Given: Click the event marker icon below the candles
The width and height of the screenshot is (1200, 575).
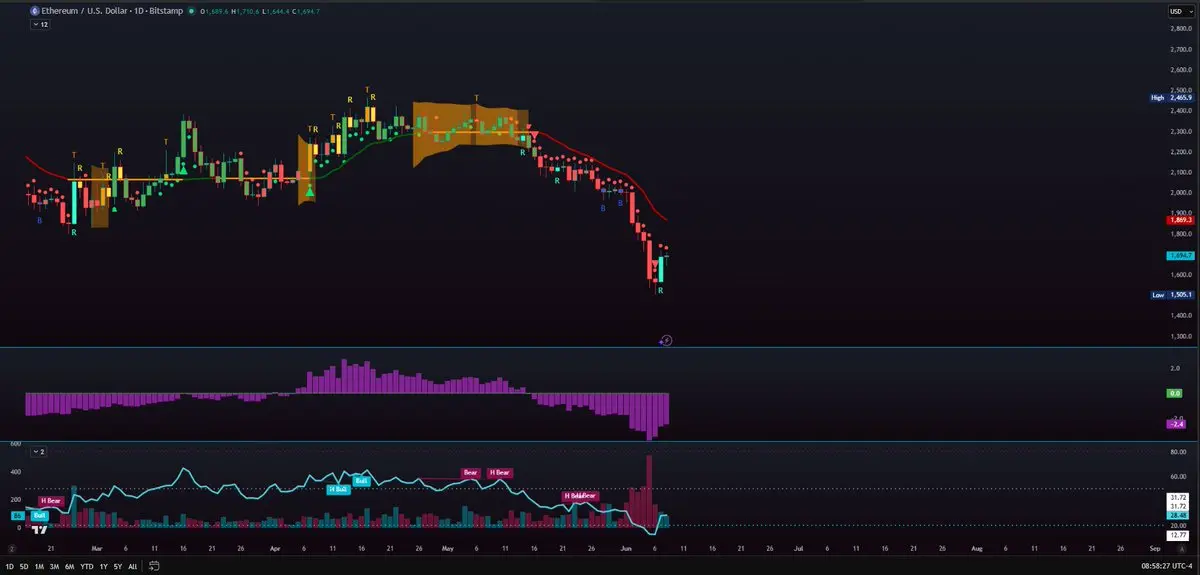Looking at the screenshot, I should point(667,340).
